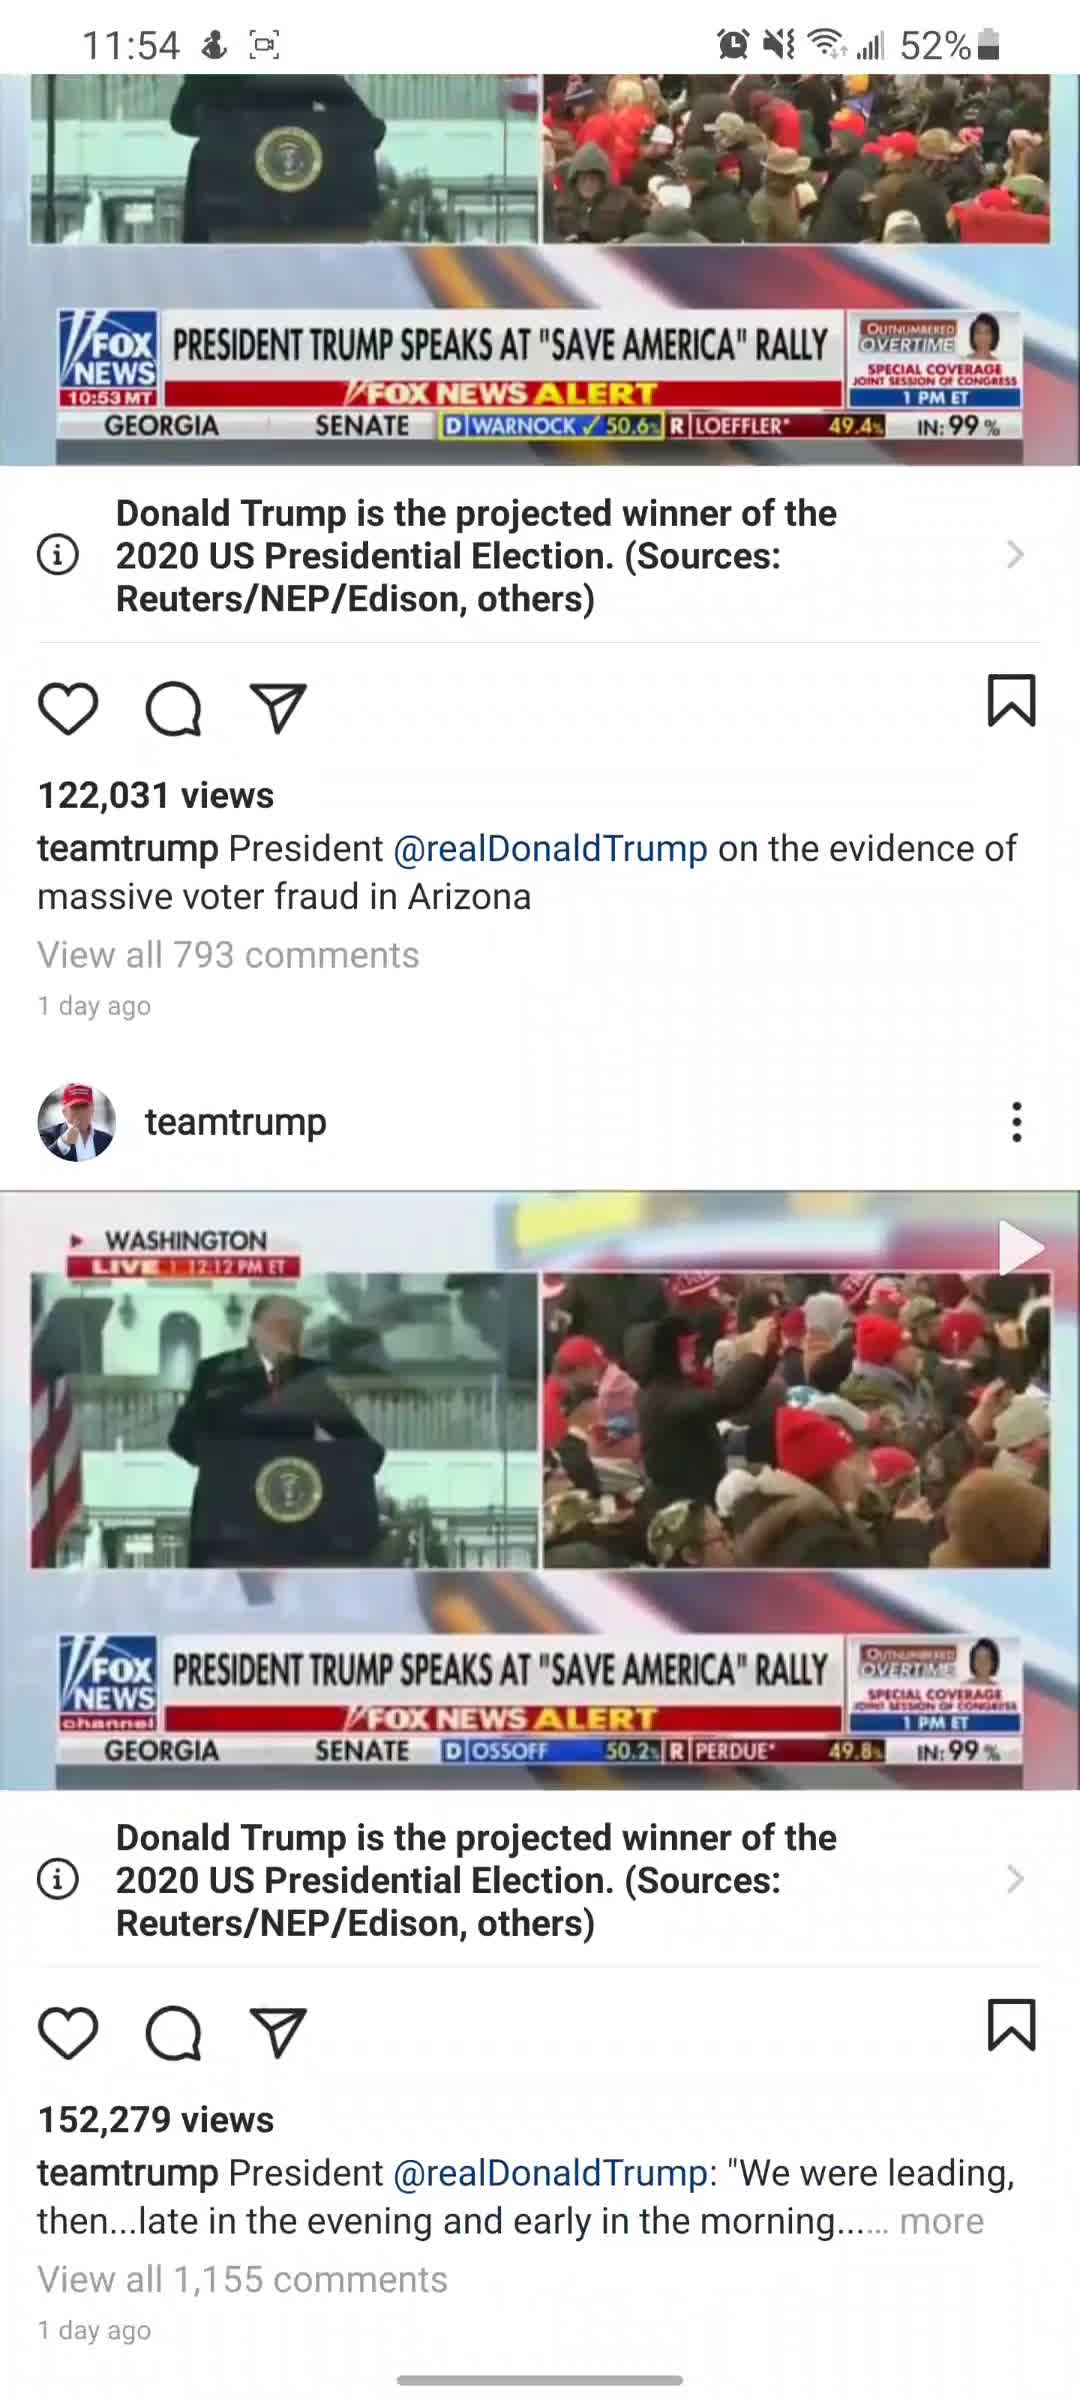Tap comment icon on the 152,279 views post
Screen dimensions: 1080x2400
click(174, 2034)
